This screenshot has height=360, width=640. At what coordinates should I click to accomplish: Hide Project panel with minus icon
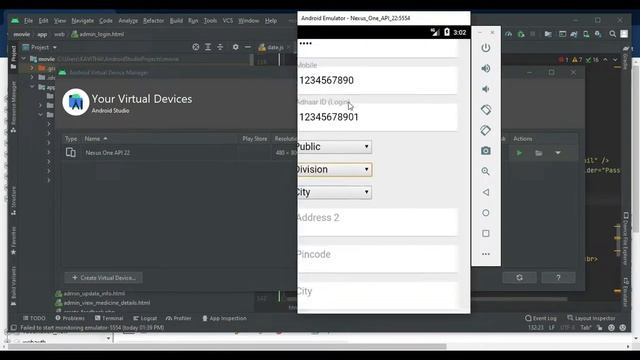coord(247,47)
